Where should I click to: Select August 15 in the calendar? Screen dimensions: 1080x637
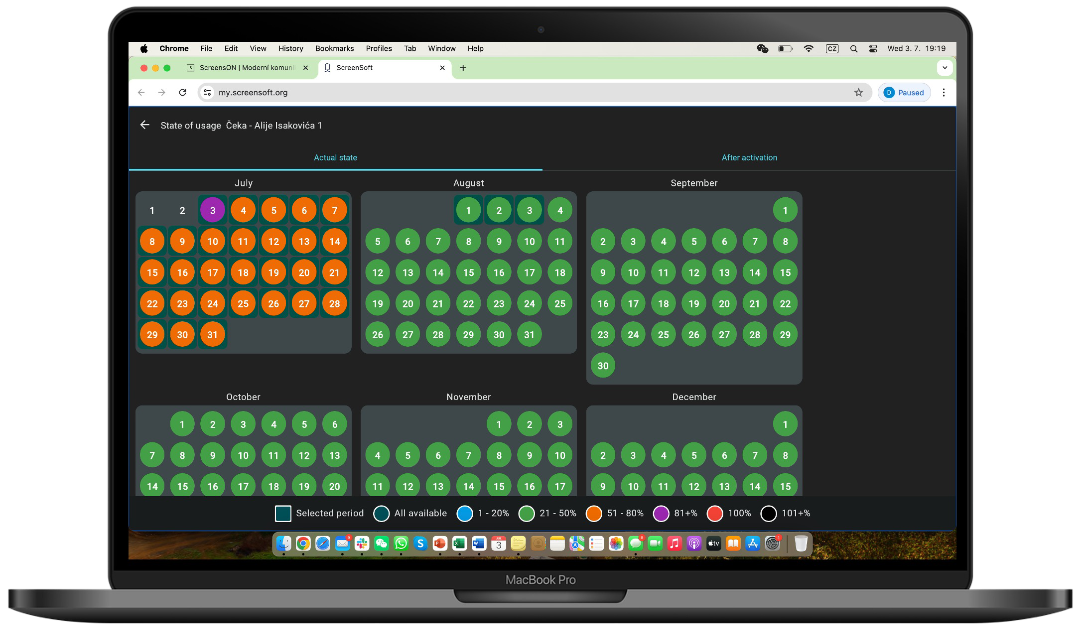pyautogui.click(x=468, y=272)
